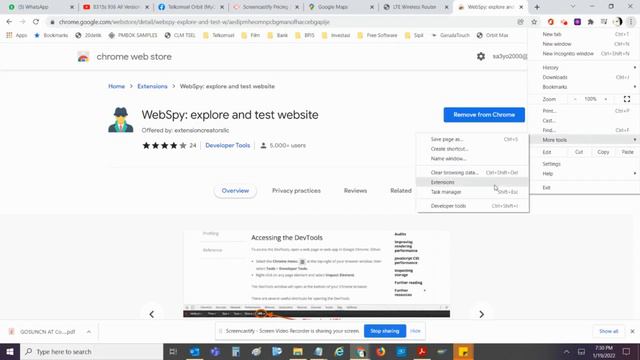This screenshot has height=360, width=640.
Task: Open Downloads from Chrome menu
Action: tap(584, 77)
